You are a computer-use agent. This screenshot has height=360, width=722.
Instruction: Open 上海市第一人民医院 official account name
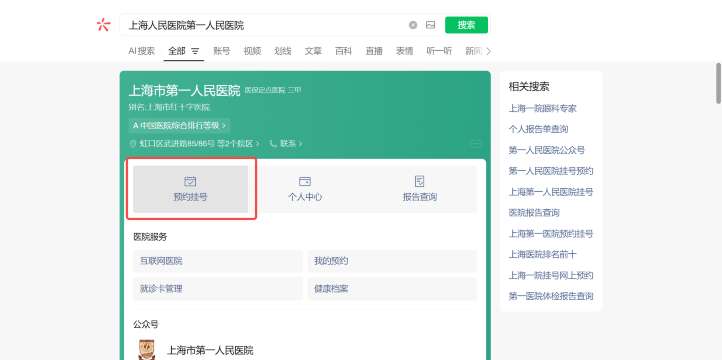(210, 350)
